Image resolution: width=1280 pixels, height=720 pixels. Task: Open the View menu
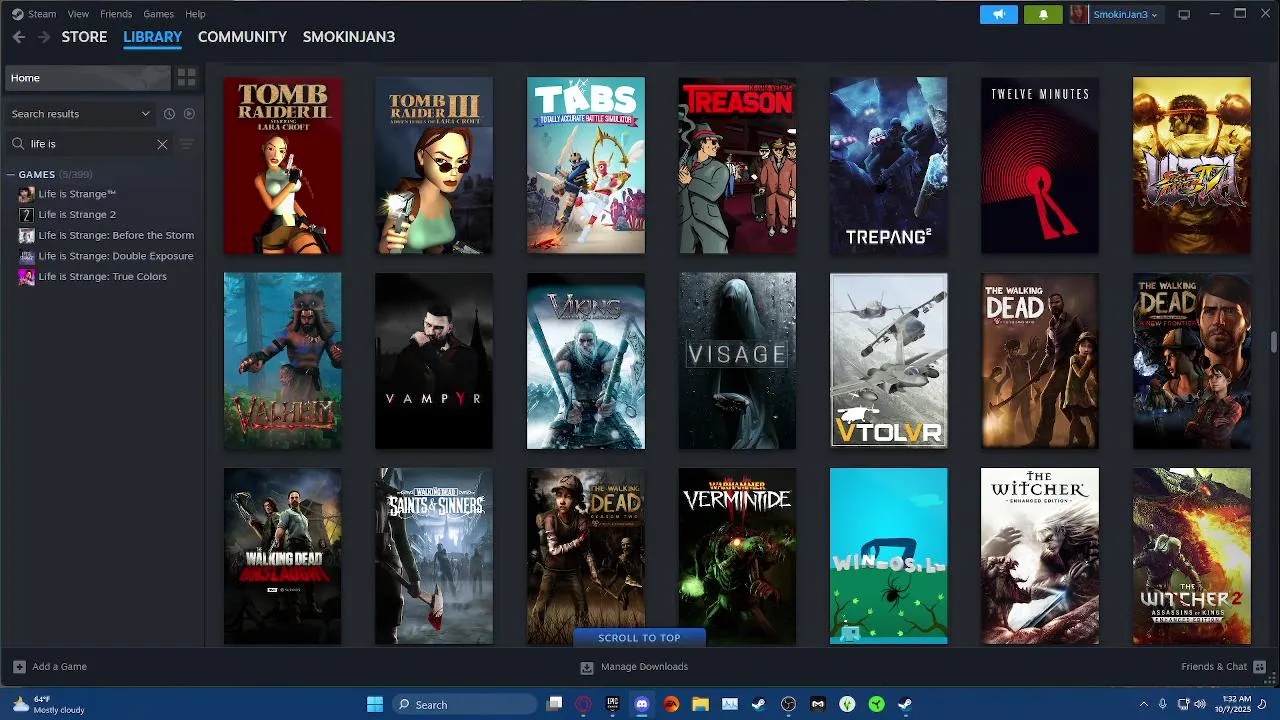(78, 14)
